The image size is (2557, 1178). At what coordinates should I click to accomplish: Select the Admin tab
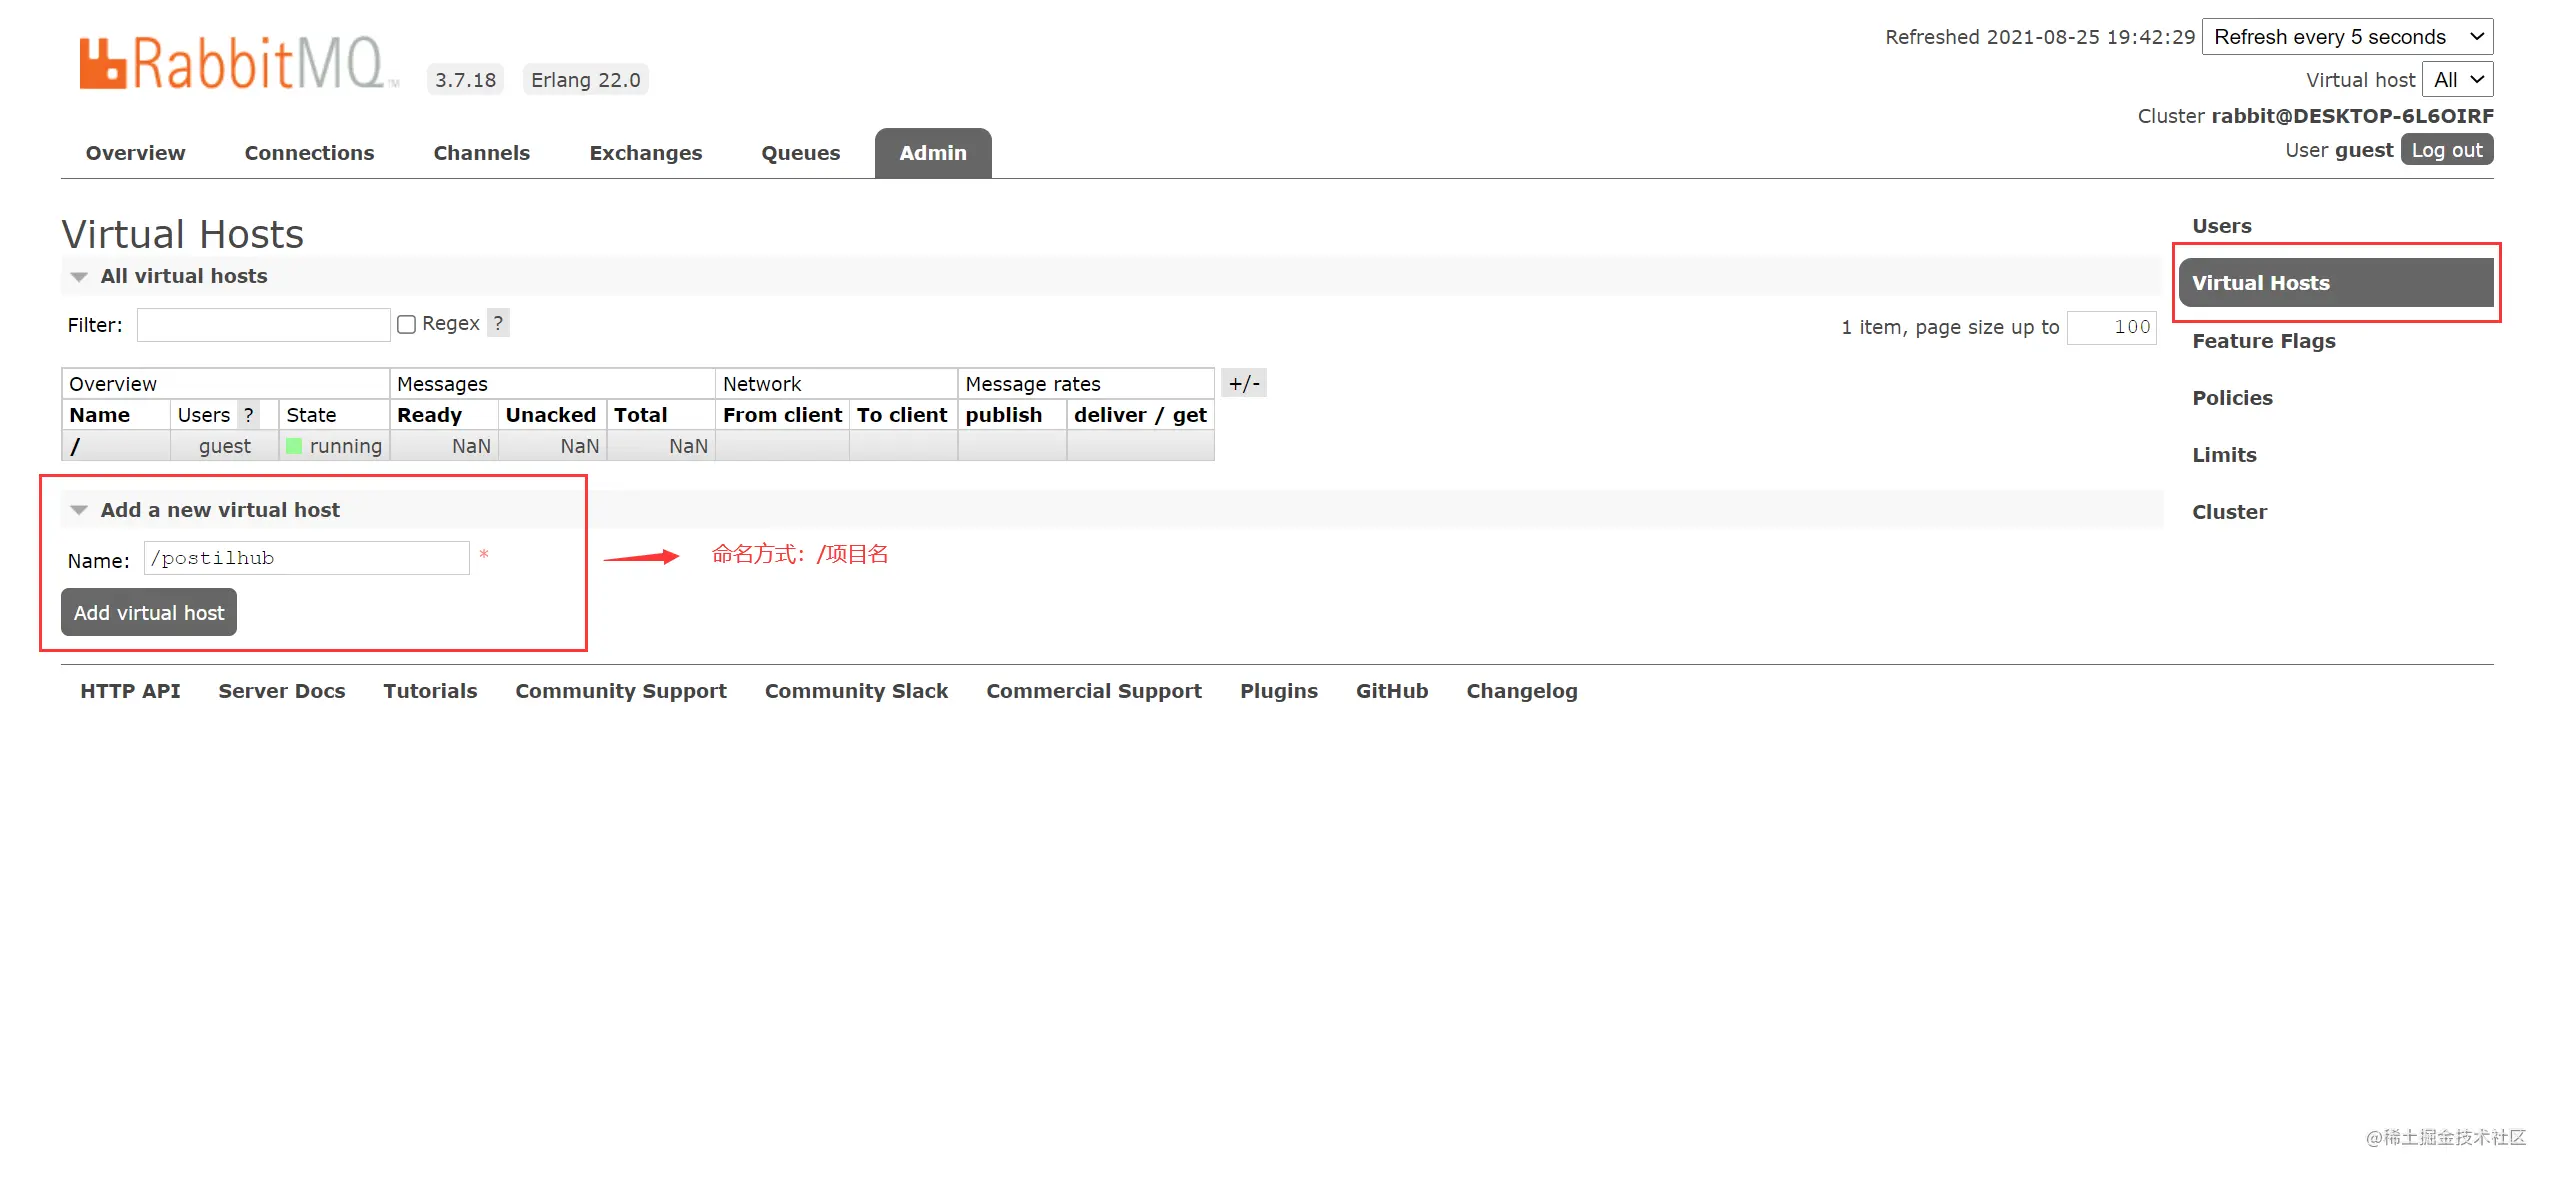pyautogui.click(x=932, y=153)
